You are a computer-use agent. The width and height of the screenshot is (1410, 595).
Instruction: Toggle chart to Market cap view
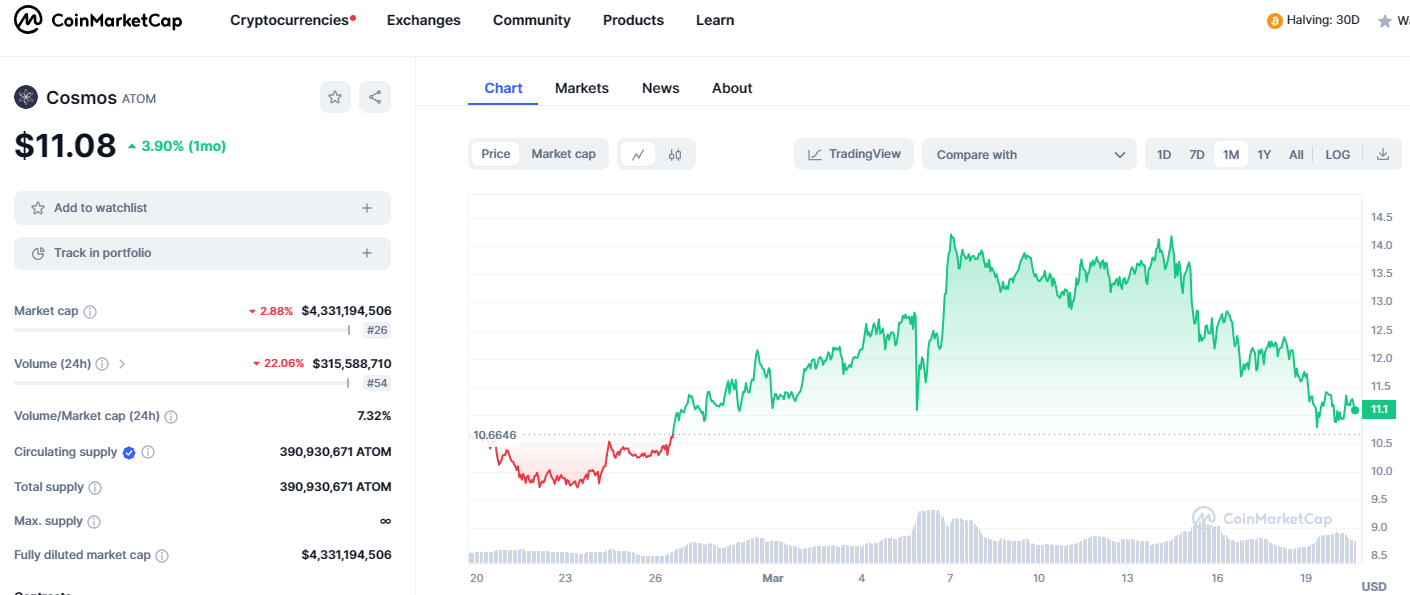[x=563, y=154]
